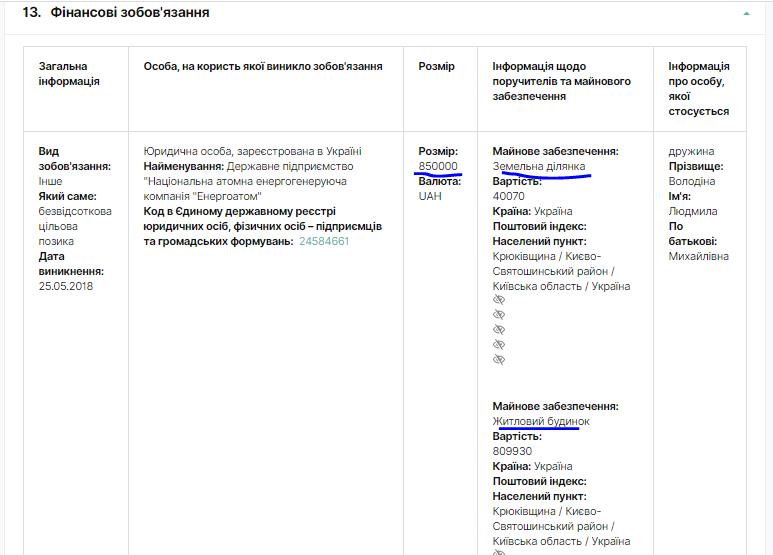Click the surname "Володіна"
This screenshot has width=773, height=555.
coord(692,181)
